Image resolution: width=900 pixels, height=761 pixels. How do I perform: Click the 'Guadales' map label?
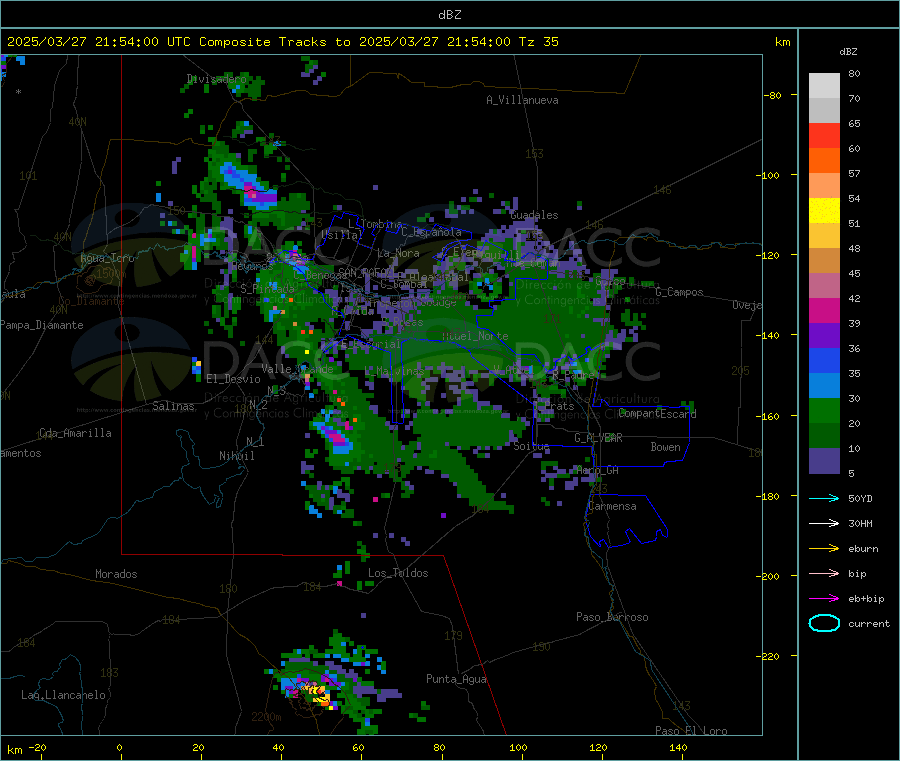534,215
